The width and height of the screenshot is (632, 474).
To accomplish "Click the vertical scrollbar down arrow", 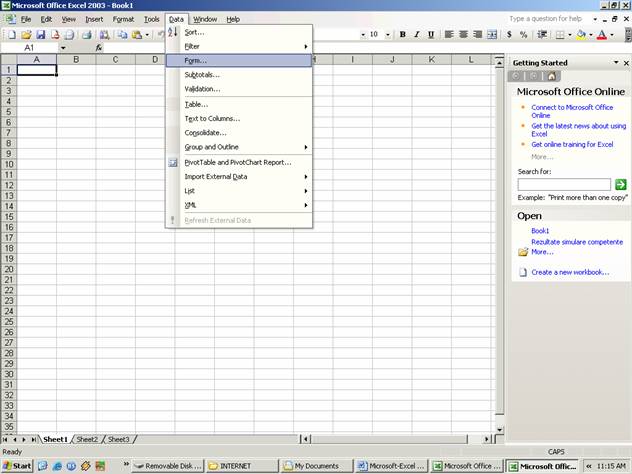I will (499, 430).
